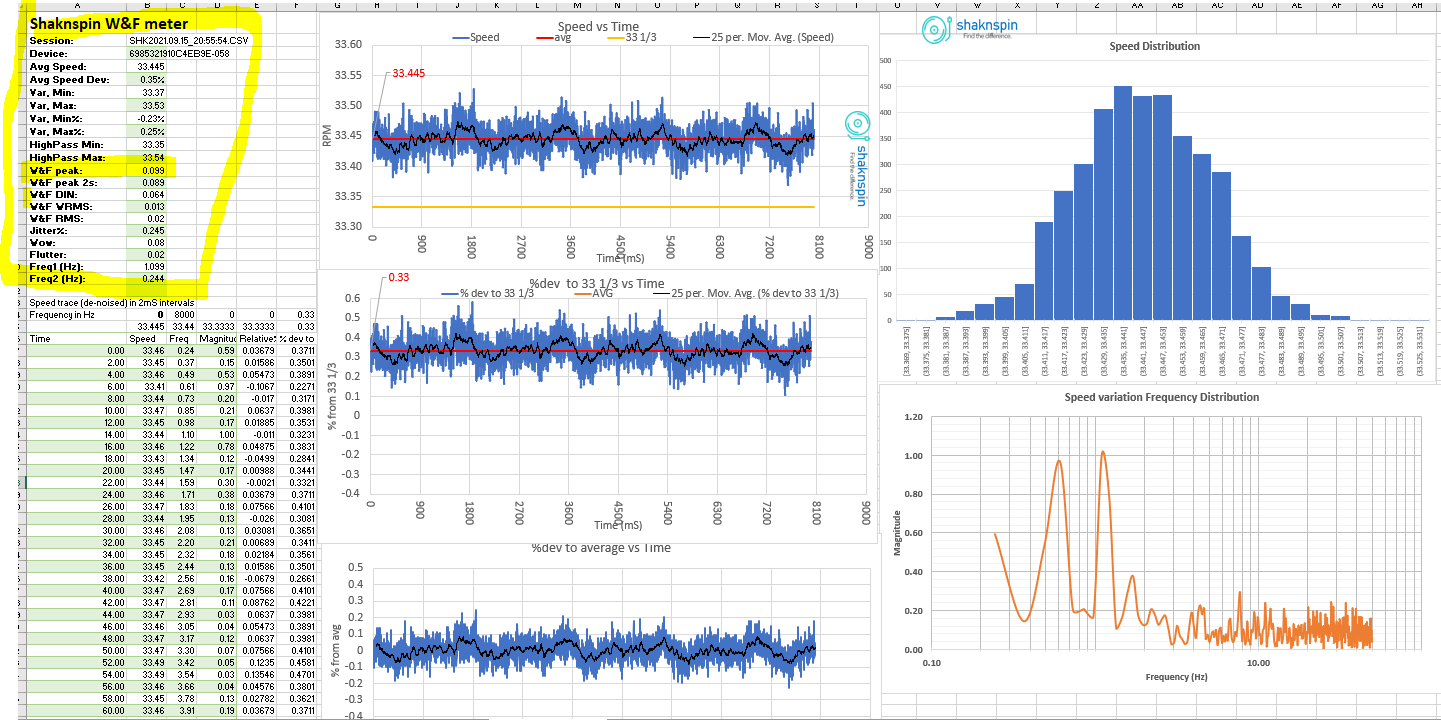This screenshot has height=720, width=1441.
Task: Select the highlighted 'W&F peak:' label cell
Action: [77, 170]
